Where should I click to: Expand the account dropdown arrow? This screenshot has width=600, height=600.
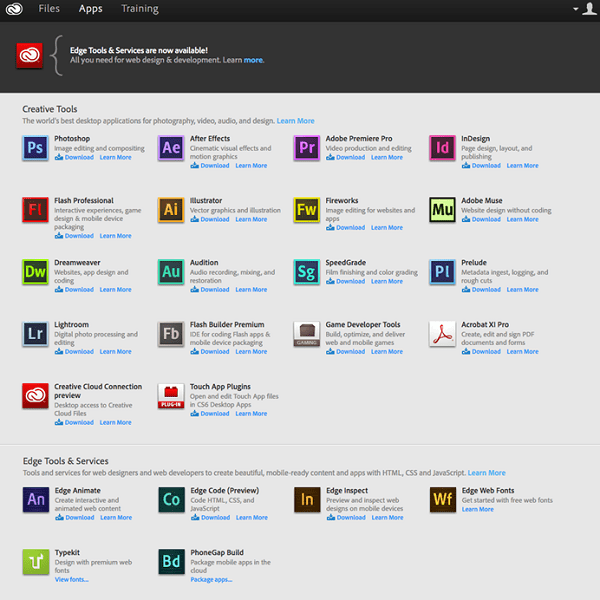(576, 9)
